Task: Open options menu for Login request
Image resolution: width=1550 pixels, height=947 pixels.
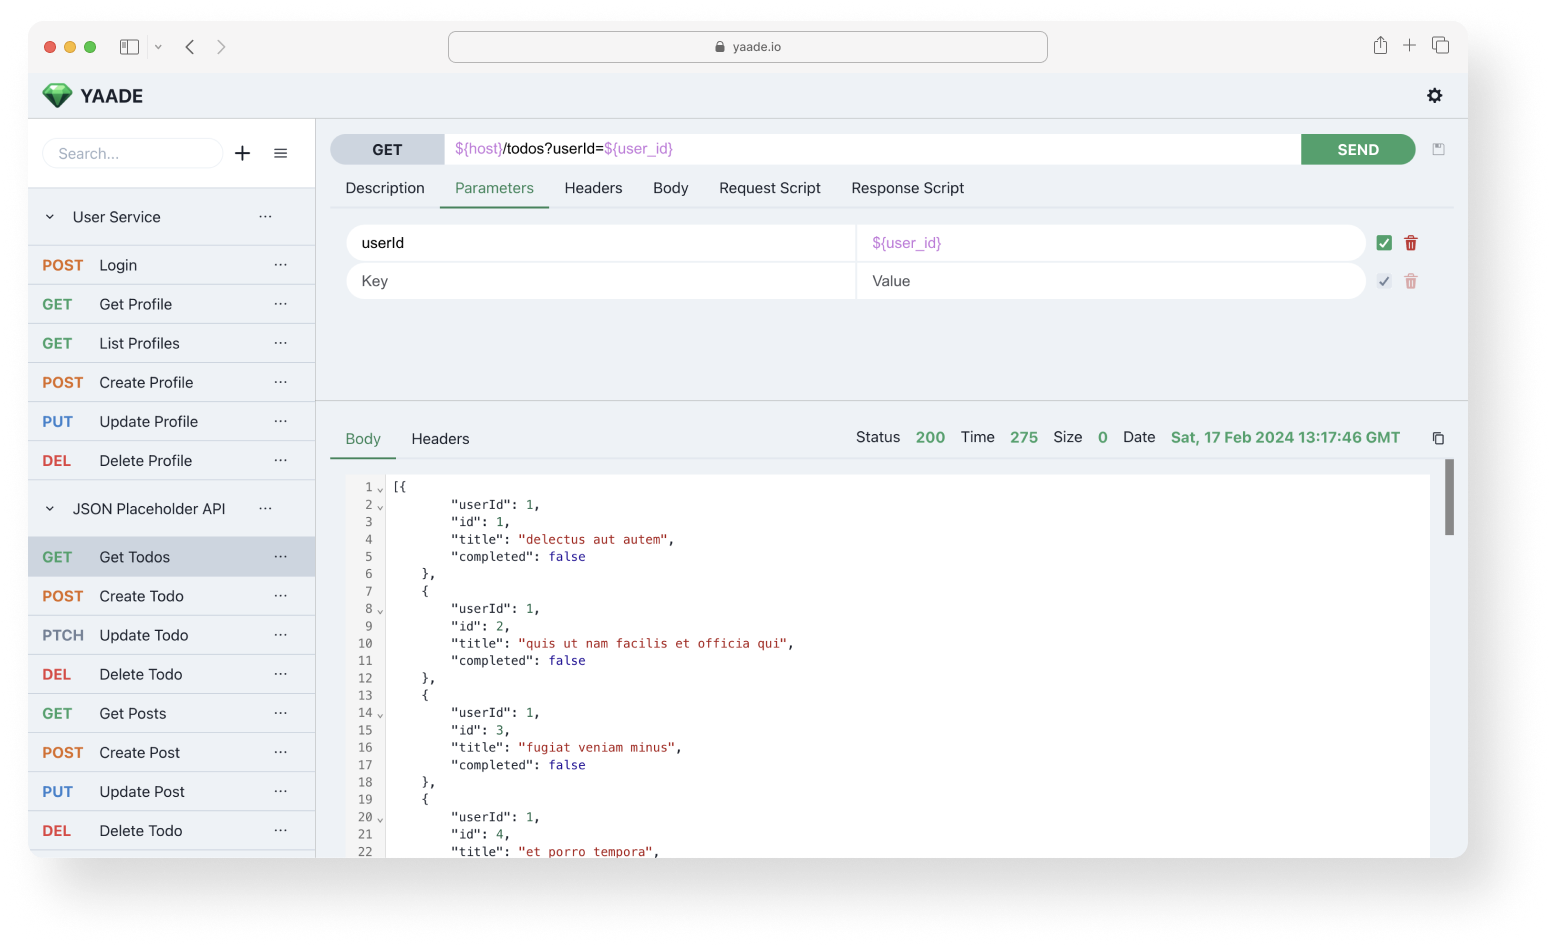Action: [x=281, y=264]
